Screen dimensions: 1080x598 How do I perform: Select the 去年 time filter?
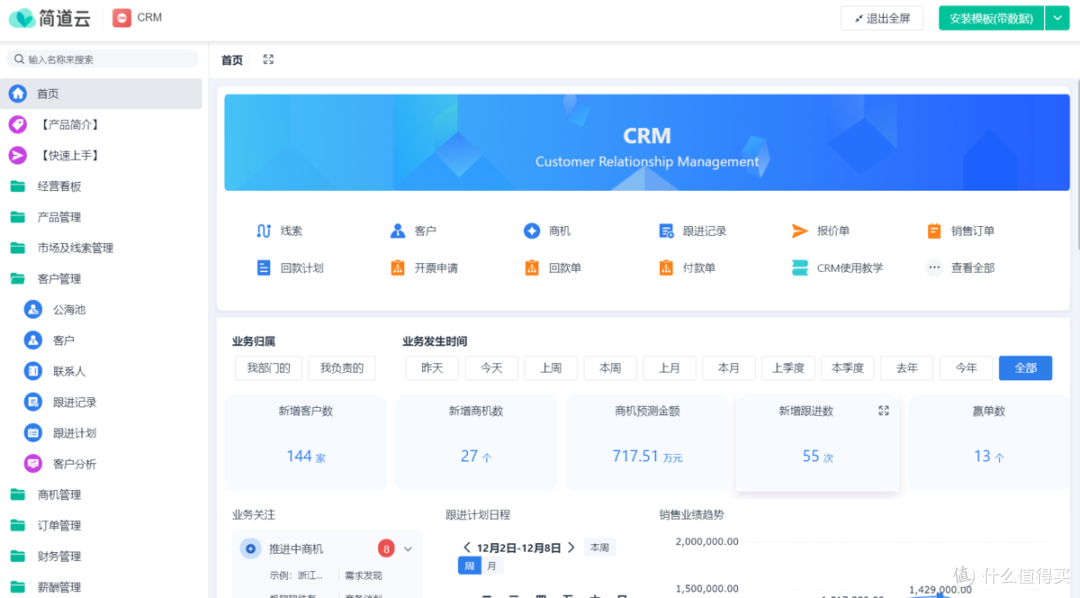[x=907, y=368]
